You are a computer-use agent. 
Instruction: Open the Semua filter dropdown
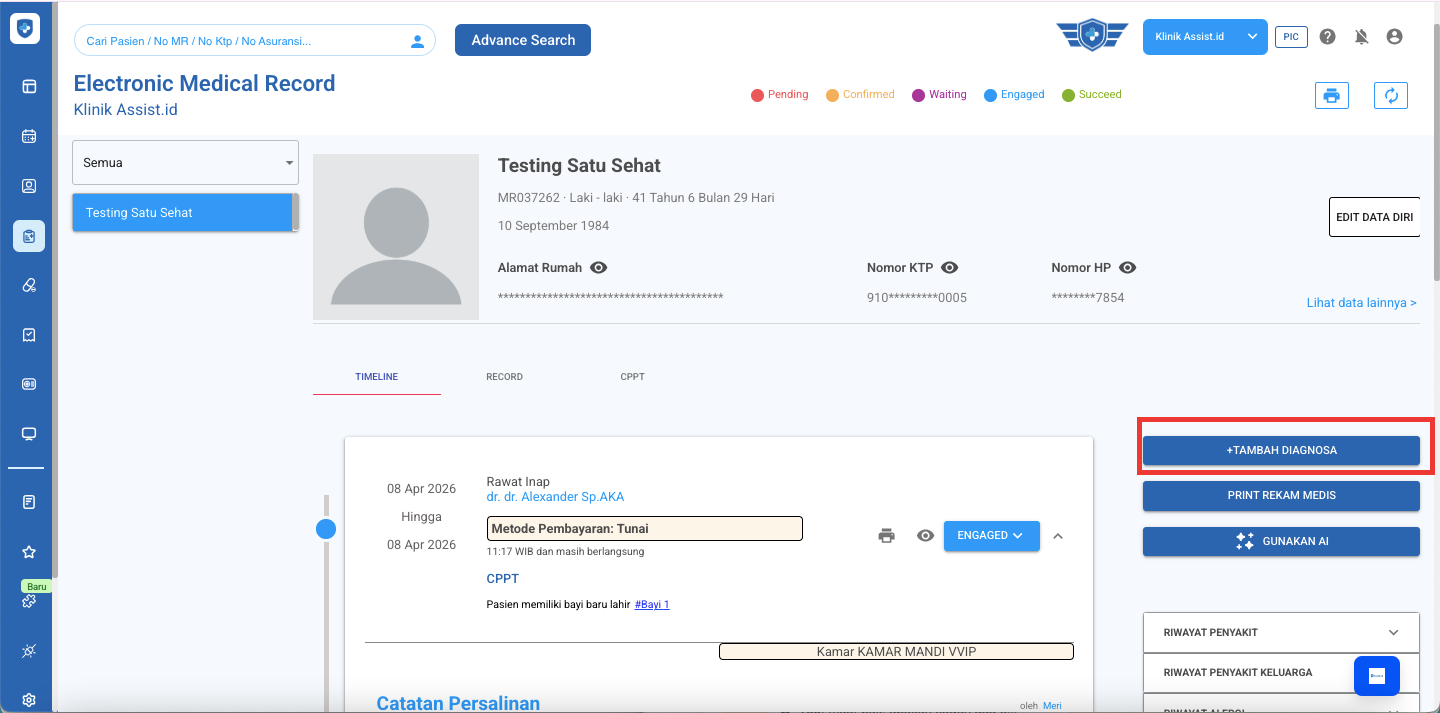click(185, 162)
